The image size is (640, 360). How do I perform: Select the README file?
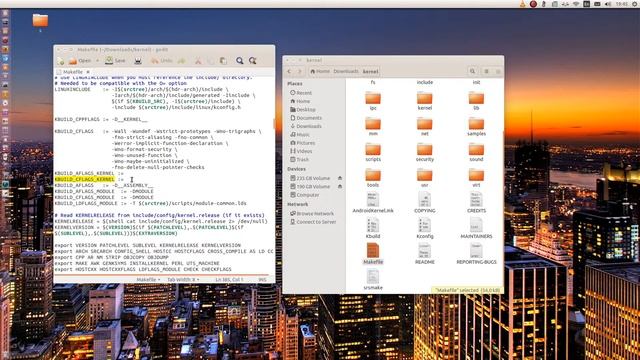tap(424, 254)
